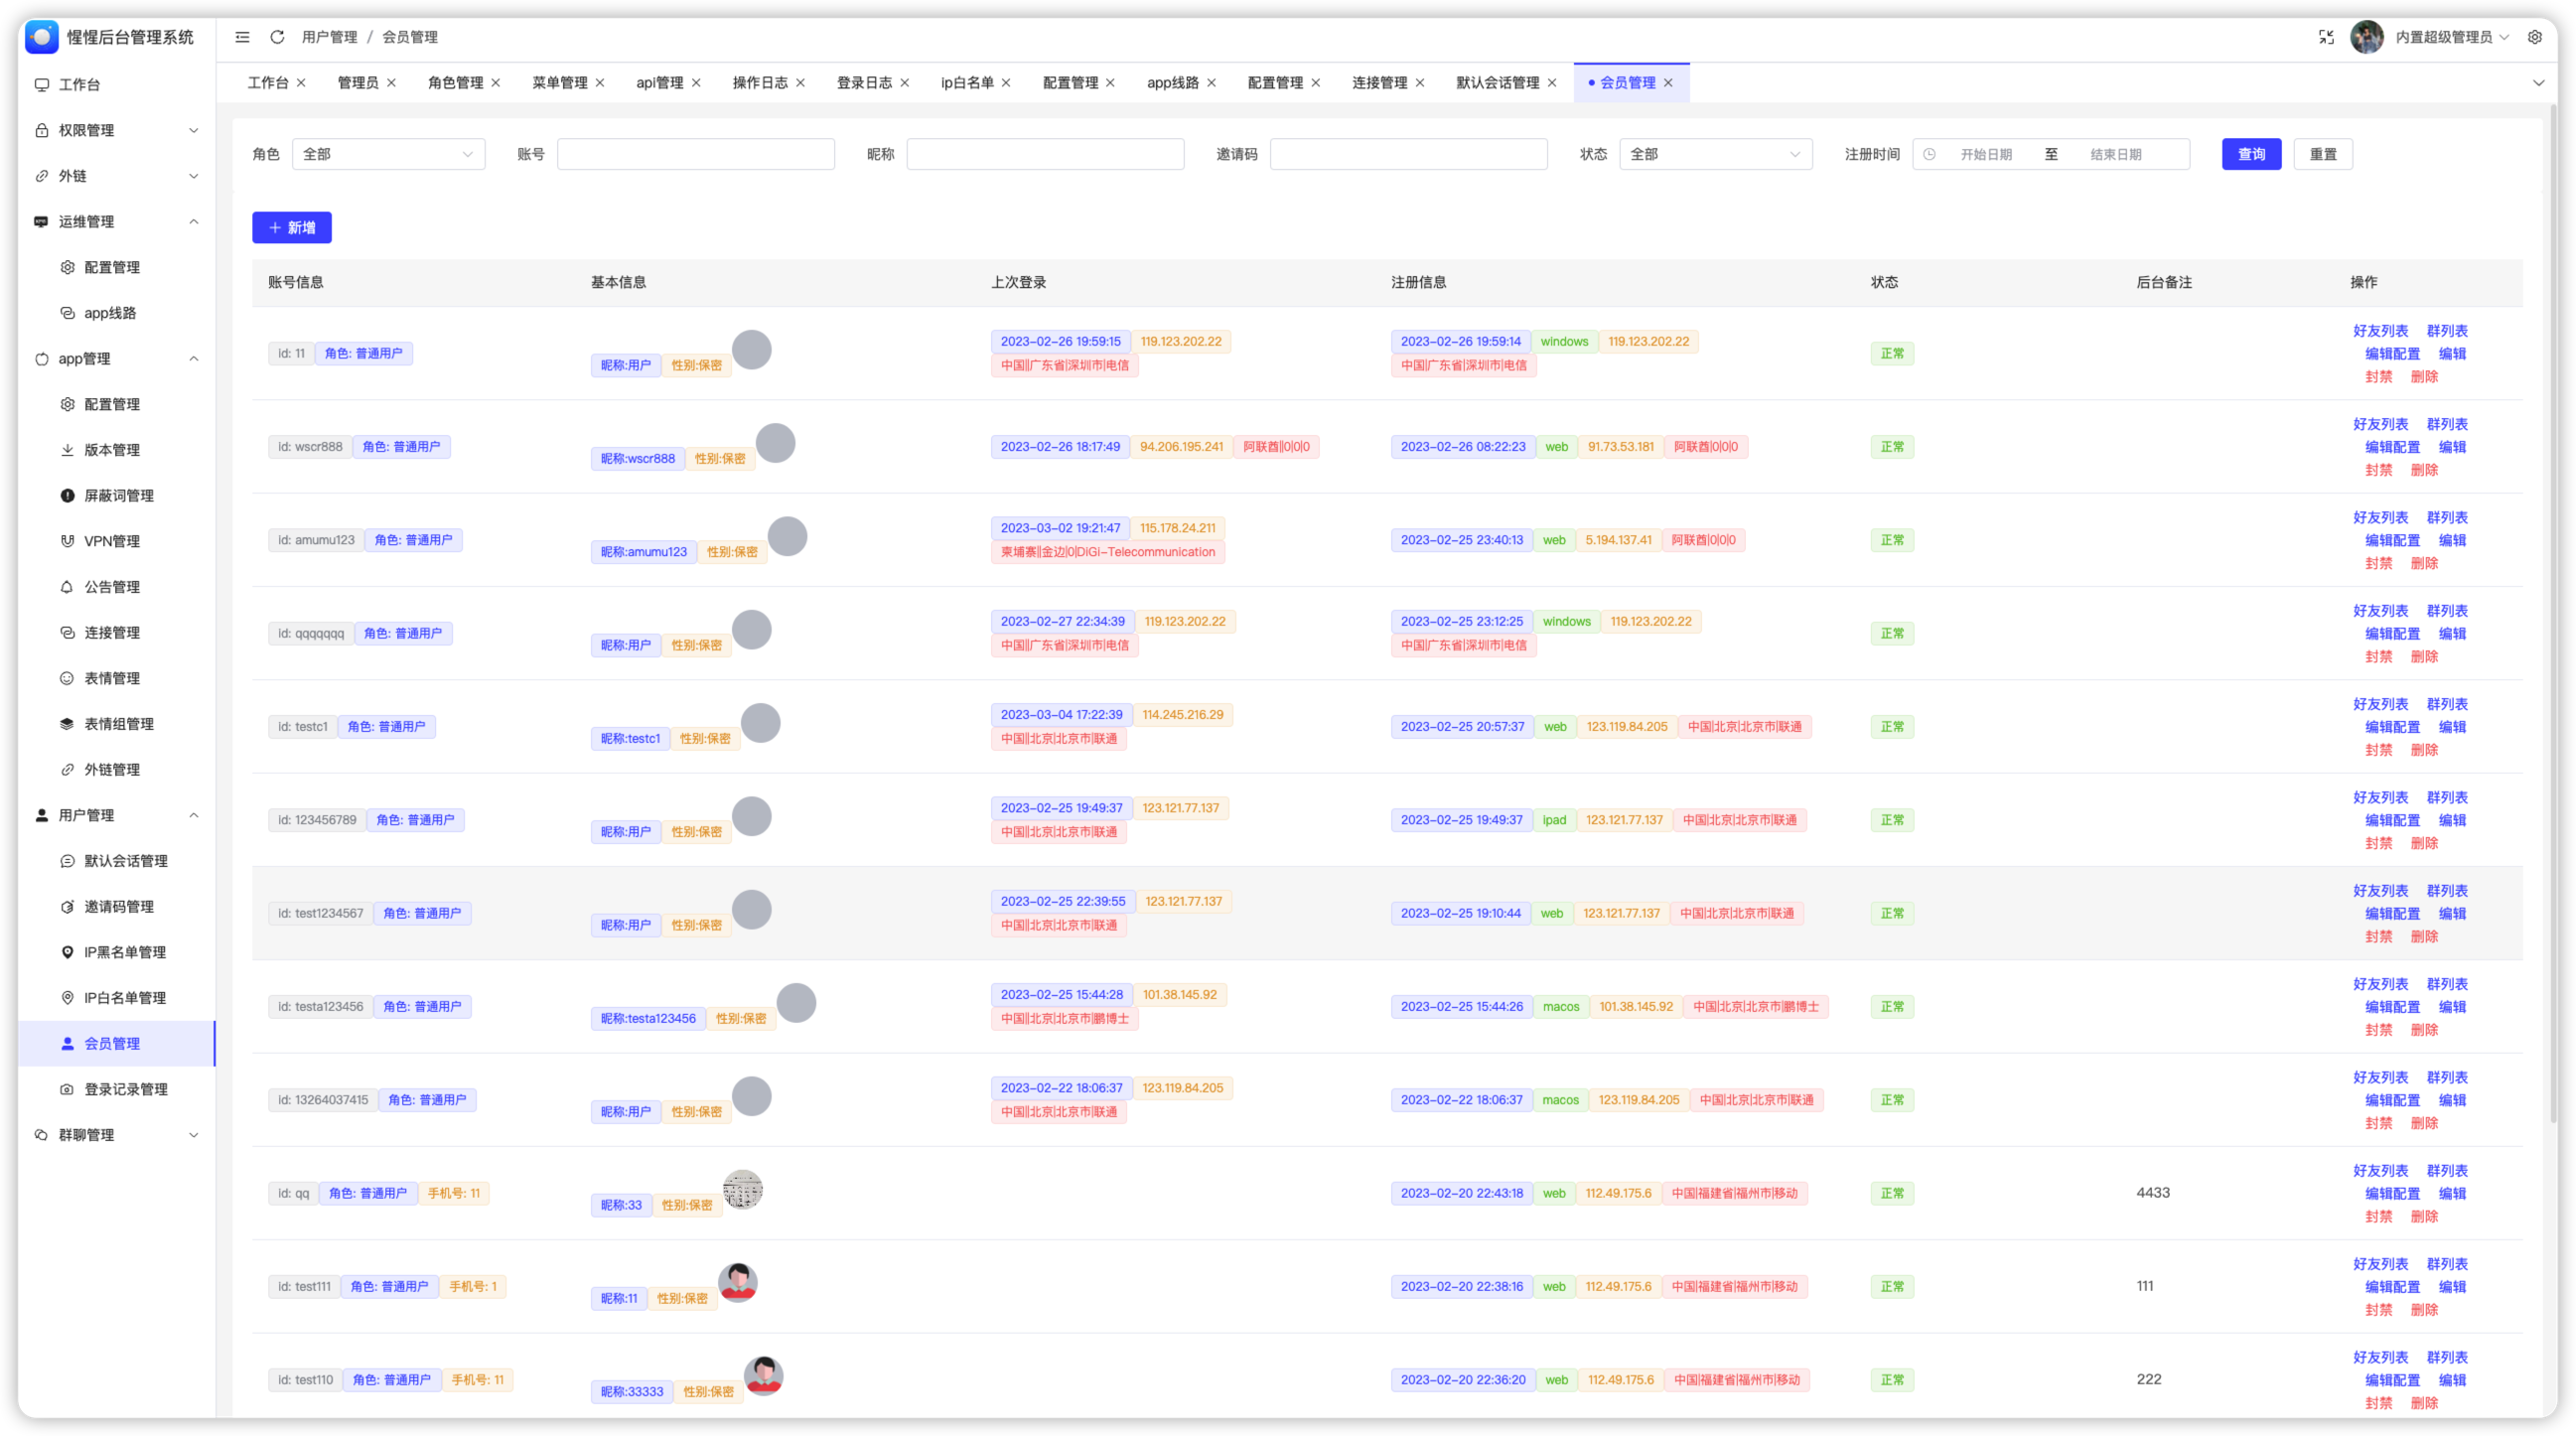The image size is (2576, 1436).
Task: Close the ip白名单 tab
Action: pos(1006,83)
